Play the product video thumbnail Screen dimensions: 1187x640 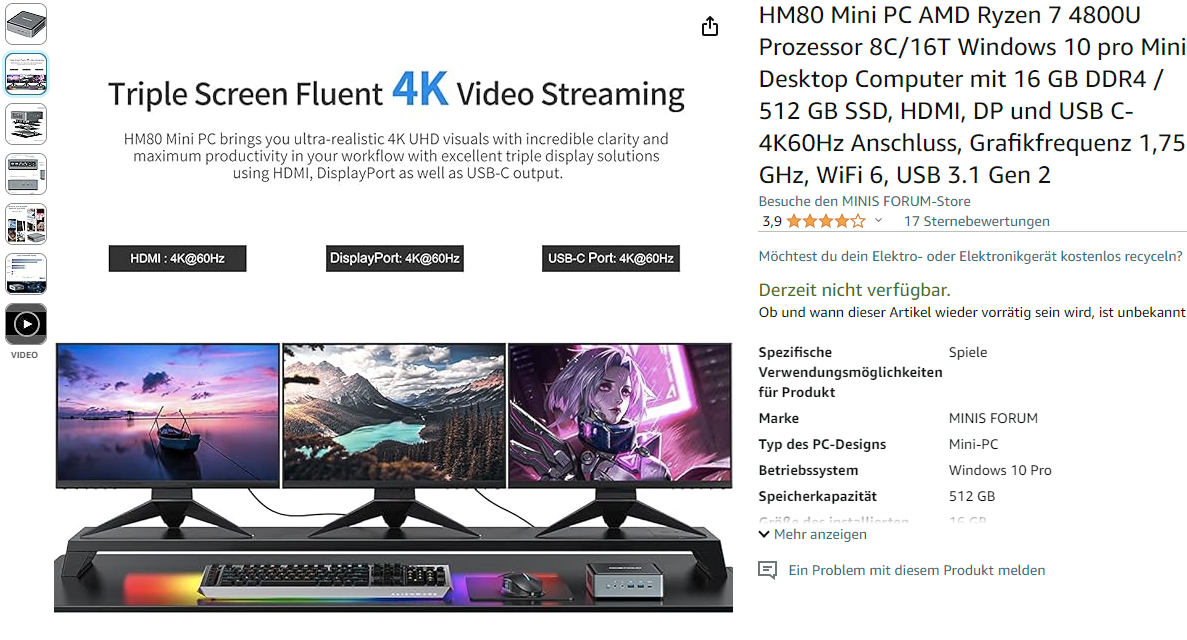click(26, 324)
